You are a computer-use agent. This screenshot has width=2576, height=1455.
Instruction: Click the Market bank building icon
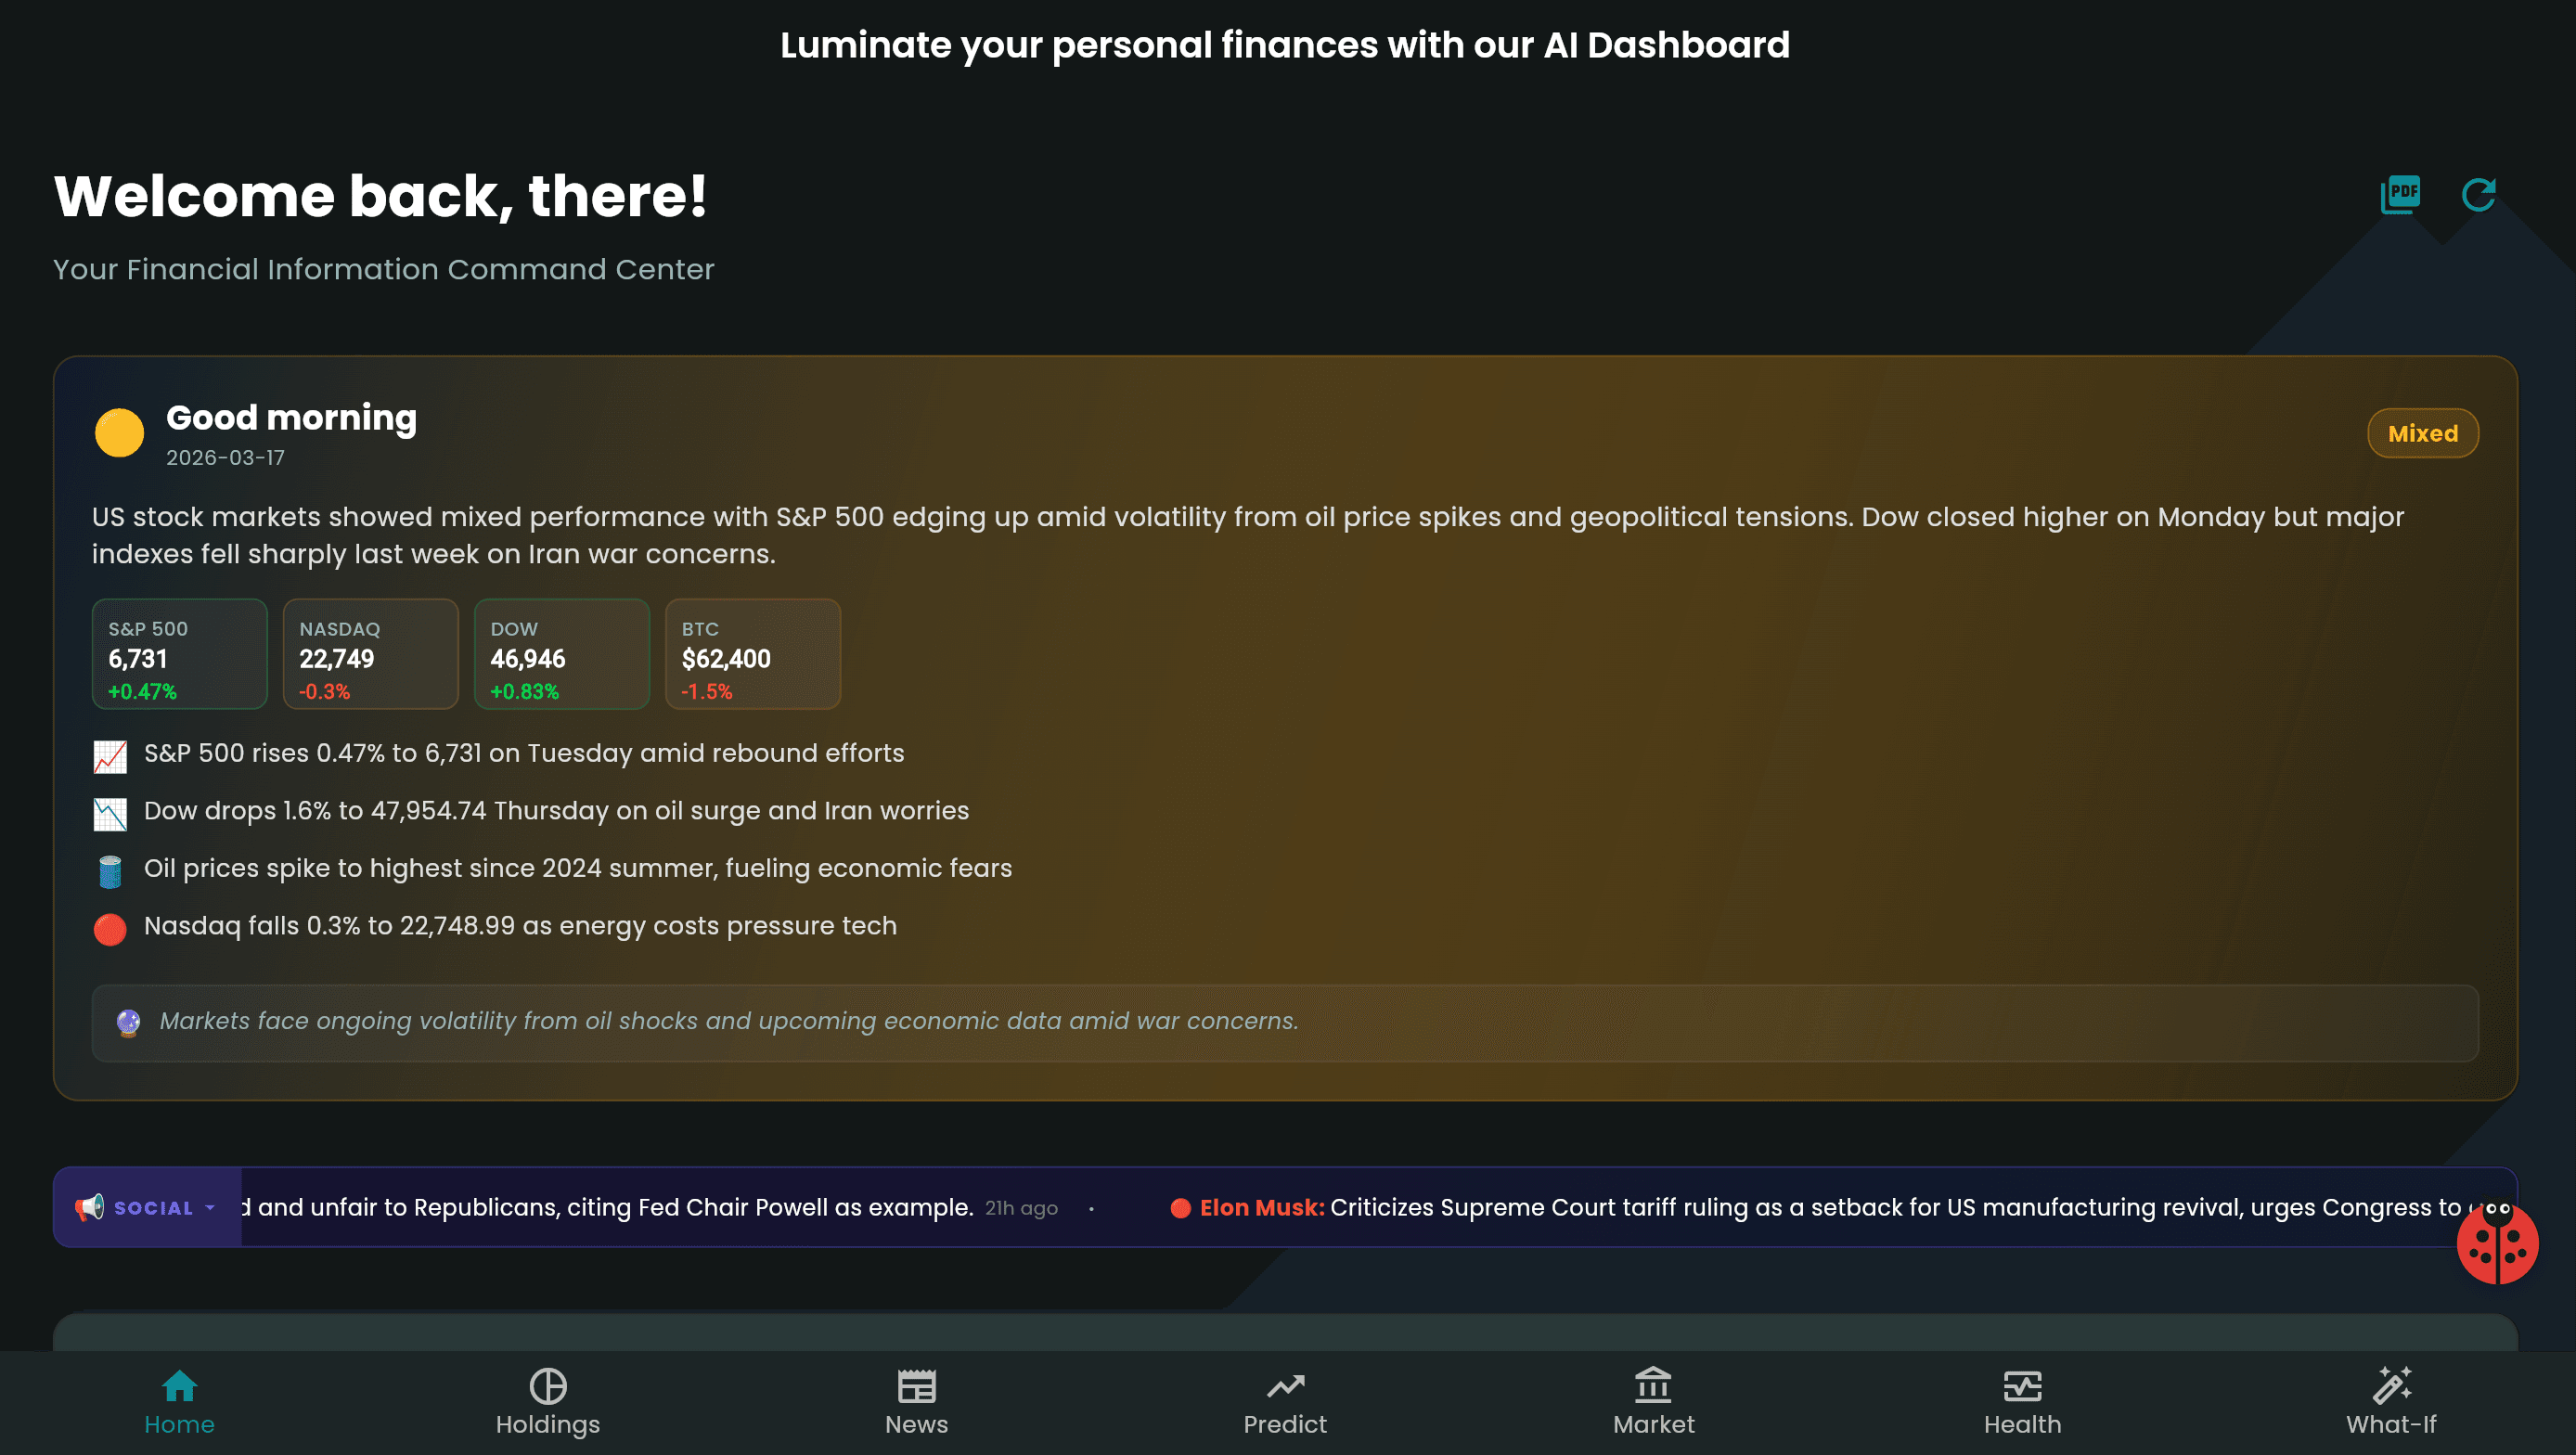(1653, 1386)
